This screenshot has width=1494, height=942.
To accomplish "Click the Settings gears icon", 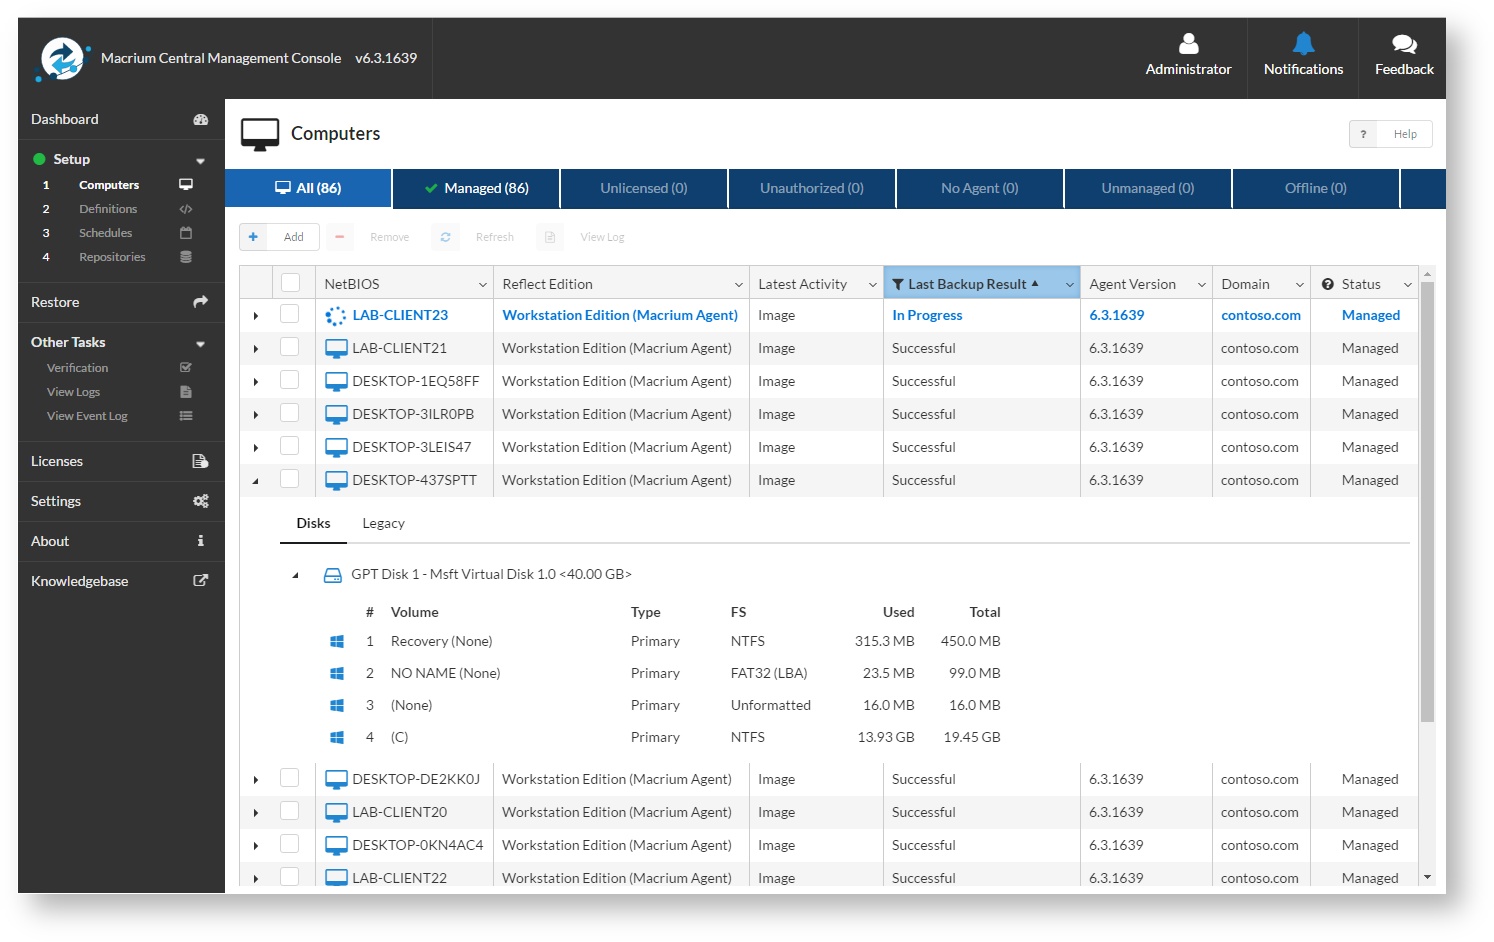I will (x=200, y=501).
